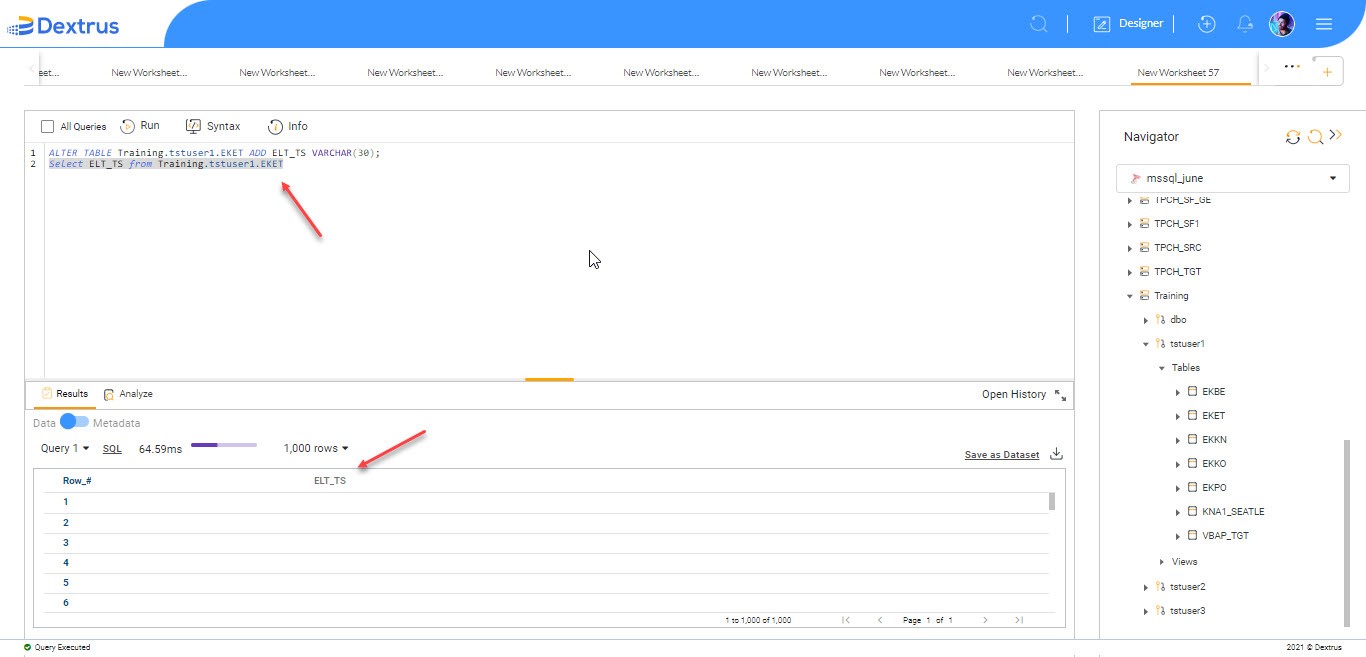This screenshot has height=657, width=1366.
Task: Collapse the Navigator panel with double chevron
Action: click(x=1335, y=136)
